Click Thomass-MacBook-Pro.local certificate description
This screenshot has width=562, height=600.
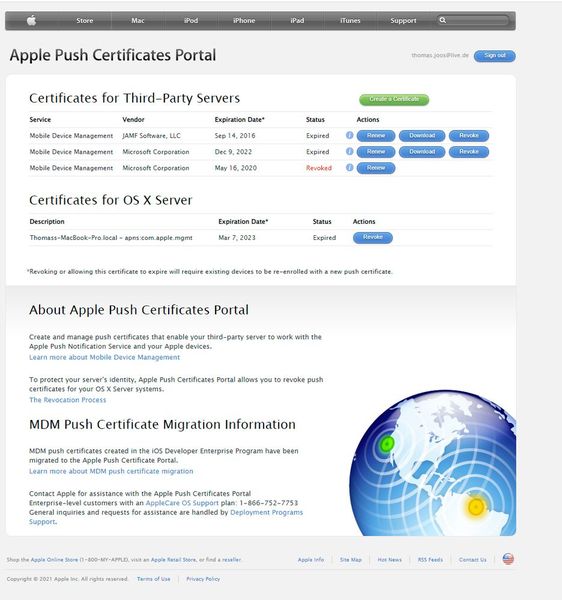(111, 238)
